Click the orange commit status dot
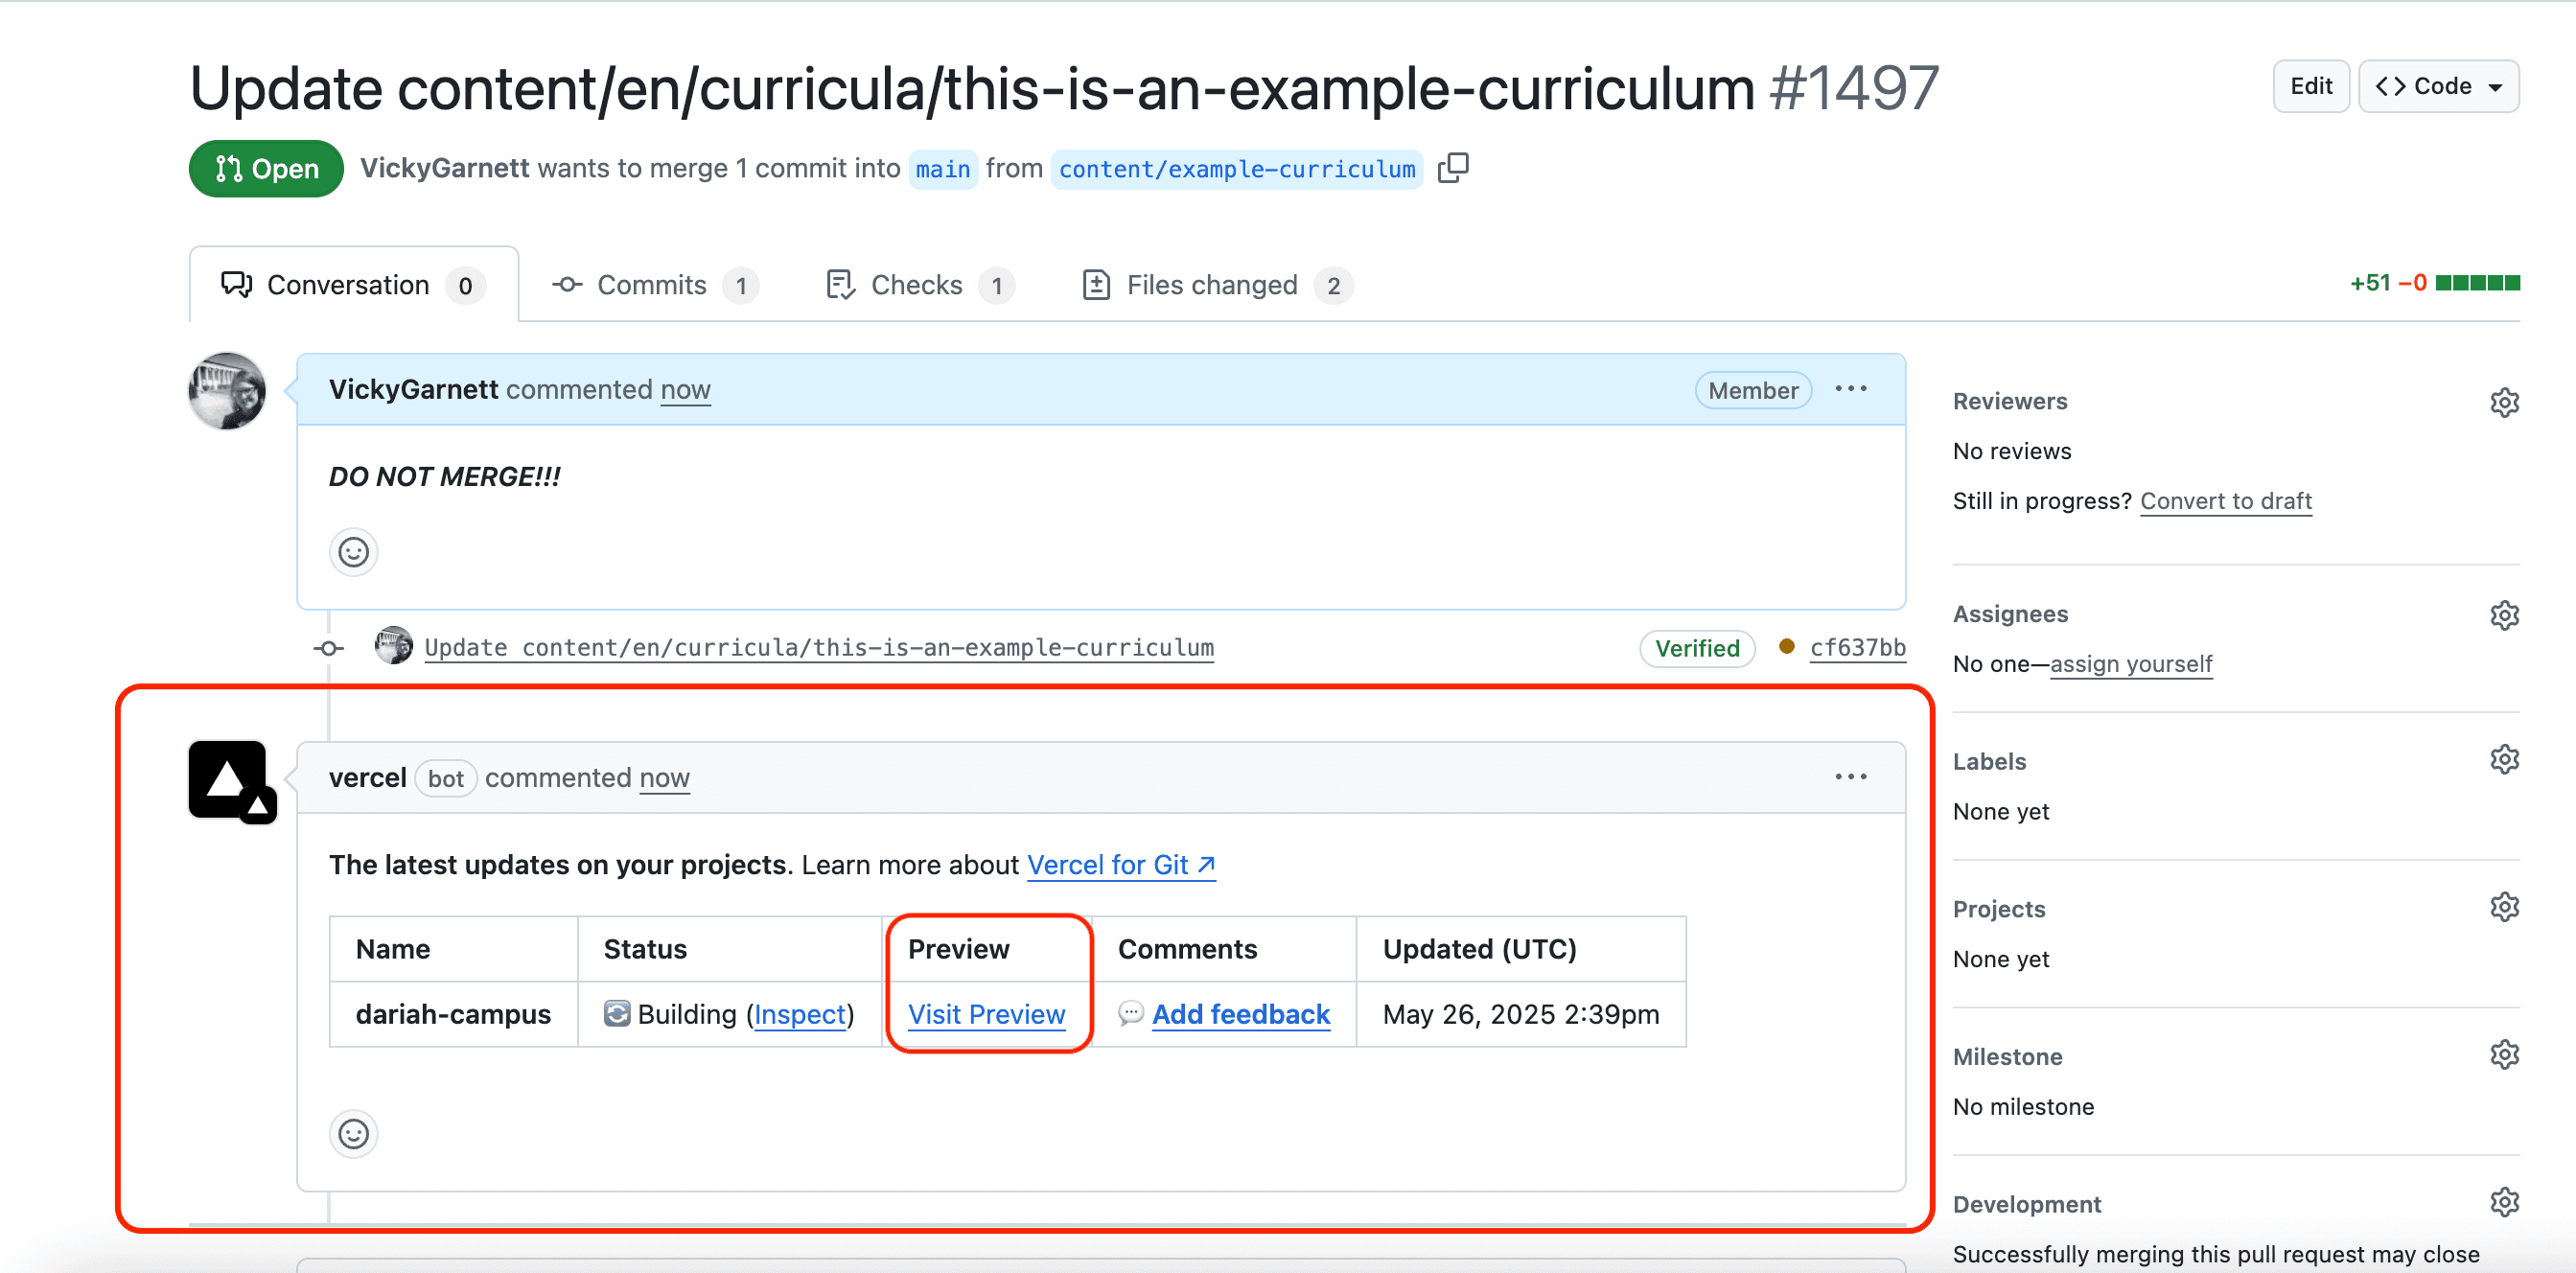Screen dimensions: 2576x1273 (x=1786, y=647)
